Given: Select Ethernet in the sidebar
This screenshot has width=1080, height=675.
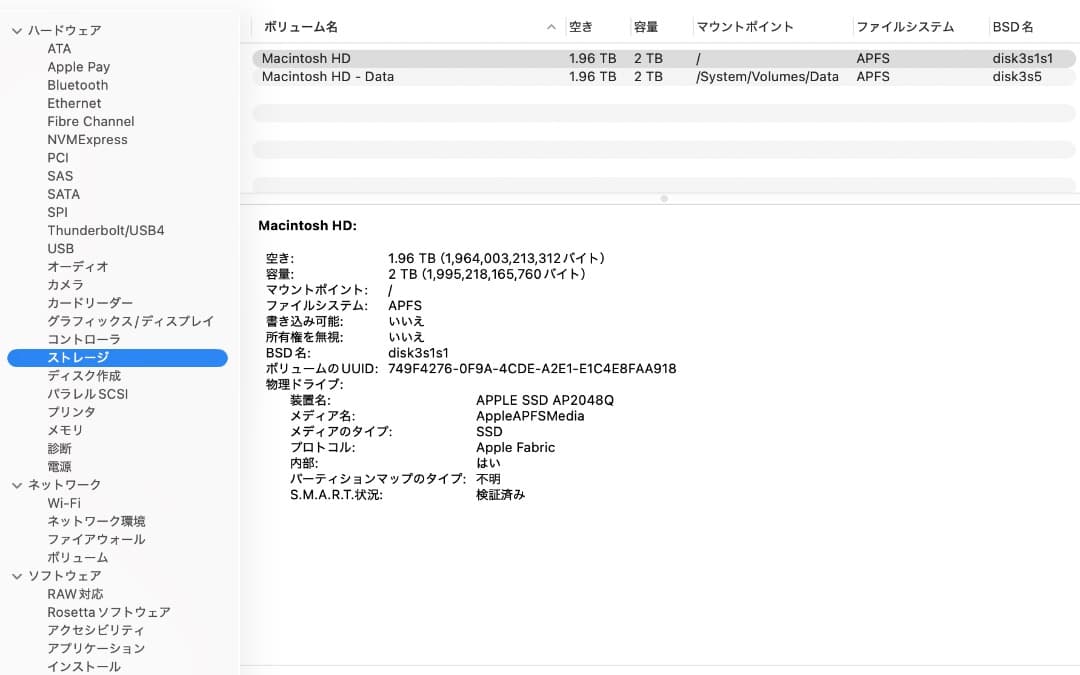Looking at the screenshot, I should 74,103.
